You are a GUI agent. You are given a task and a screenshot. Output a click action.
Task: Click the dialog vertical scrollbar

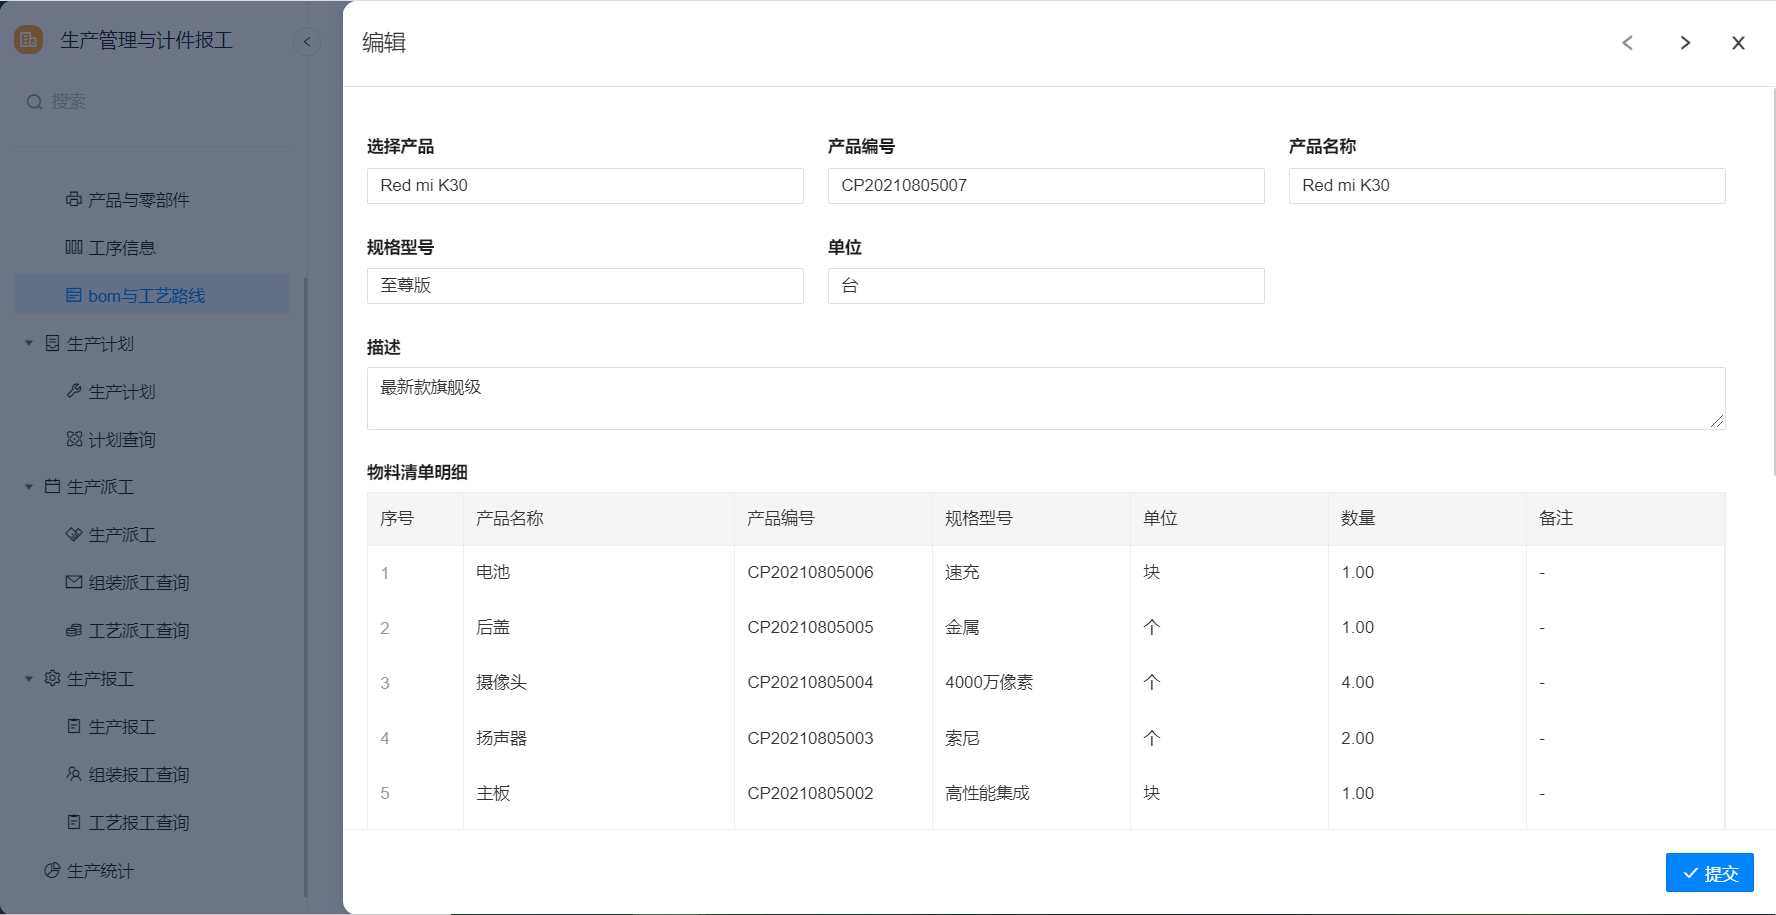point(1773,280)
